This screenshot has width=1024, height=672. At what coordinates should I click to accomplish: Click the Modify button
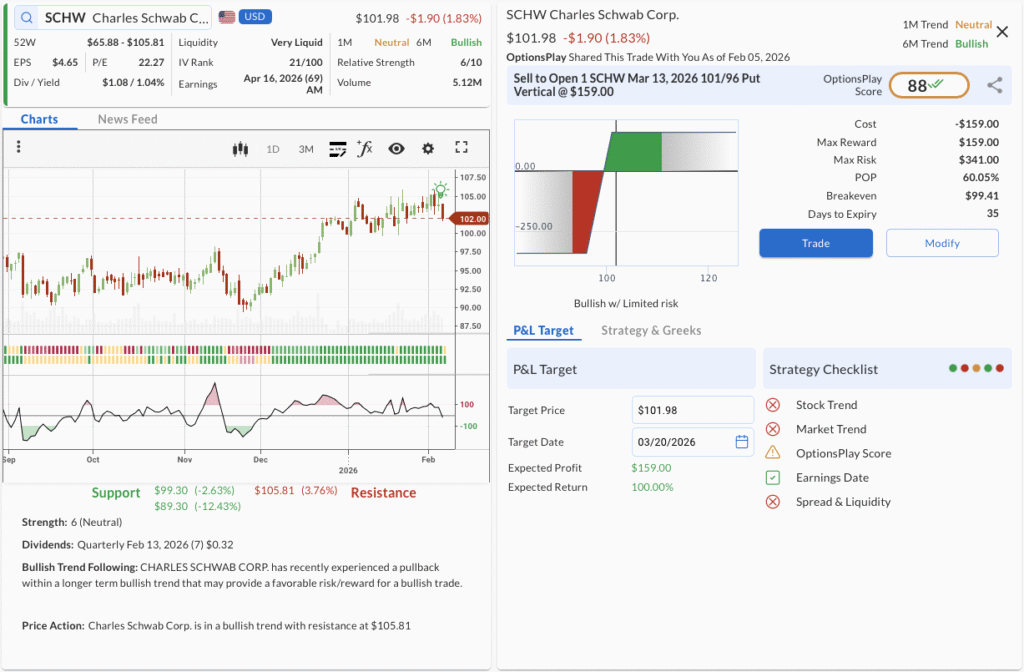pos(941,243)
